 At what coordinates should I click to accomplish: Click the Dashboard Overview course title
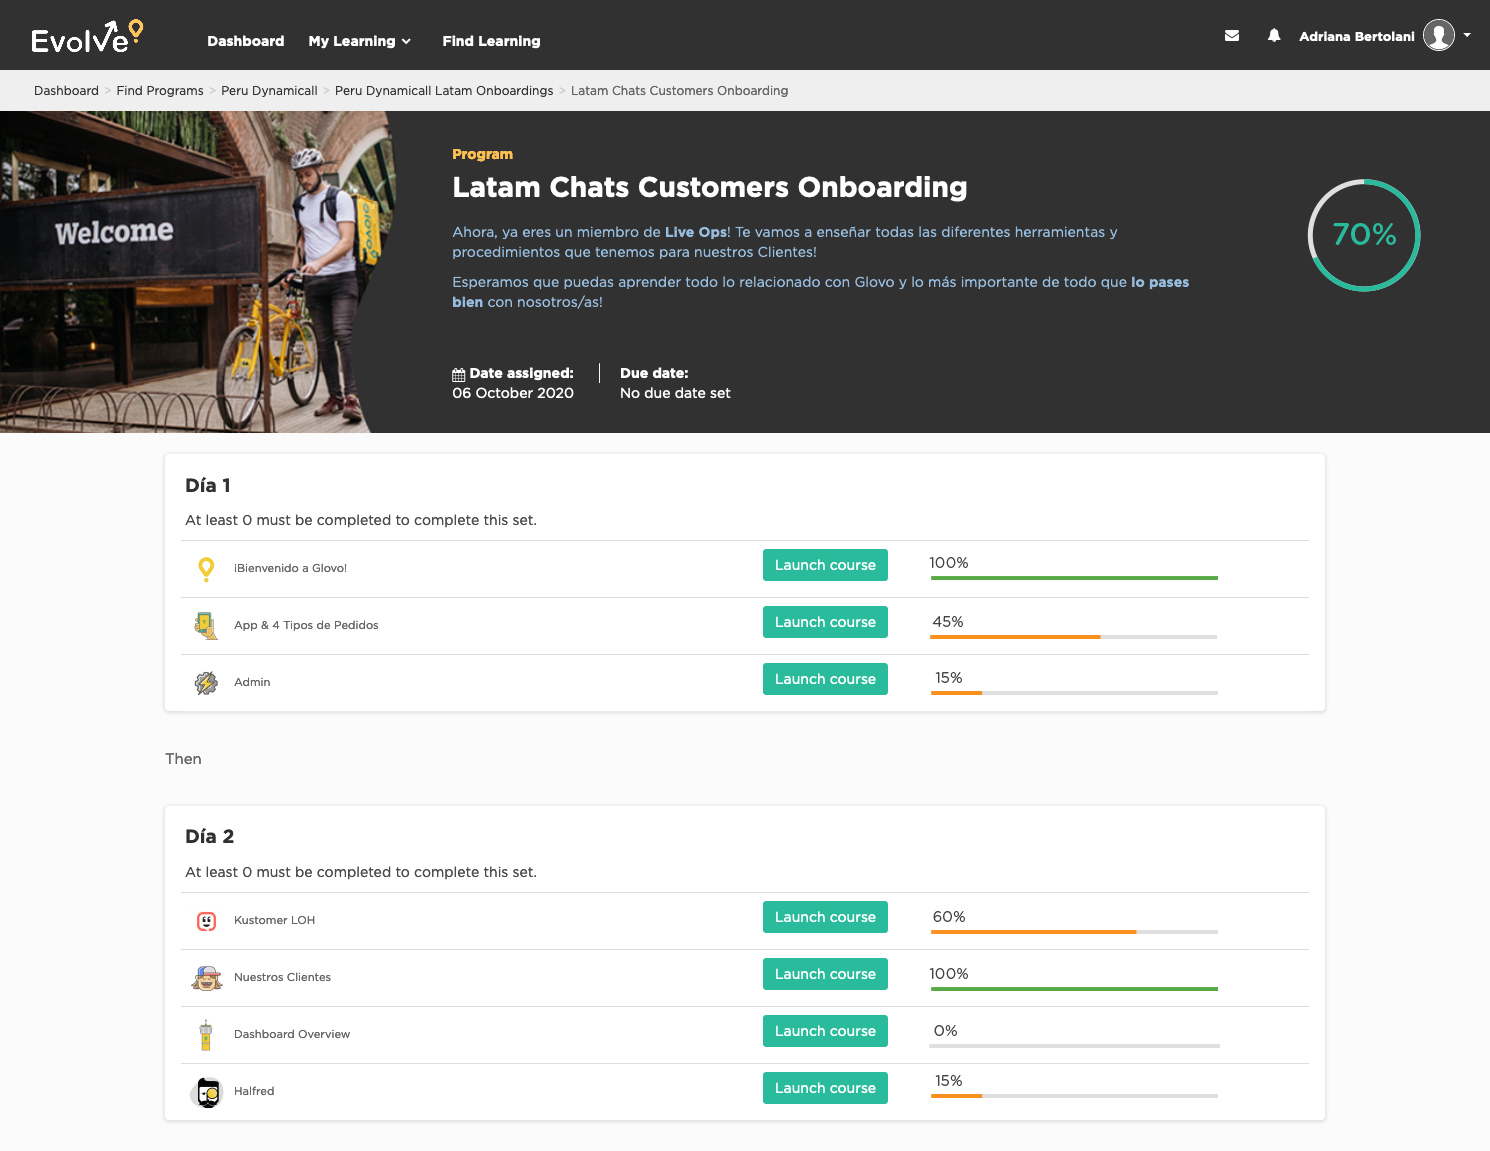[x=292, y=1034]
